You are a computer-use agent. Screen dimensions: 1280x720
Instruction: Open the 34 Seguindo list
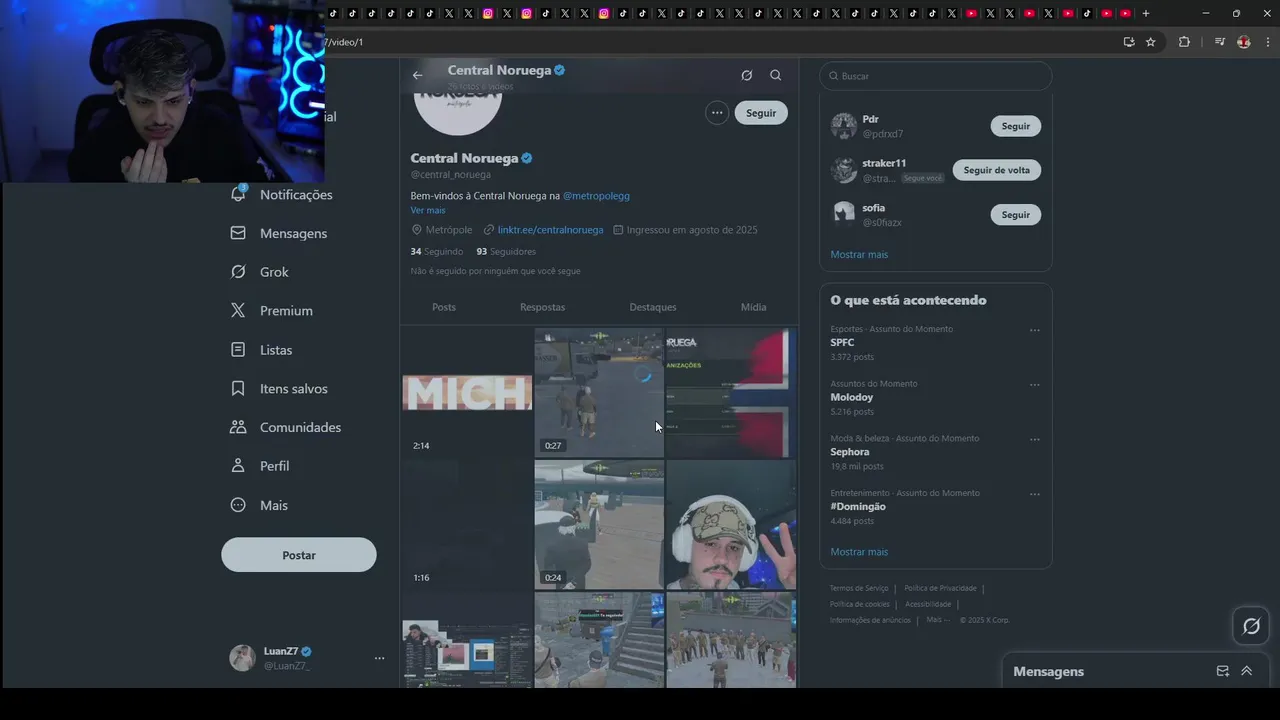tap(437, 252)
